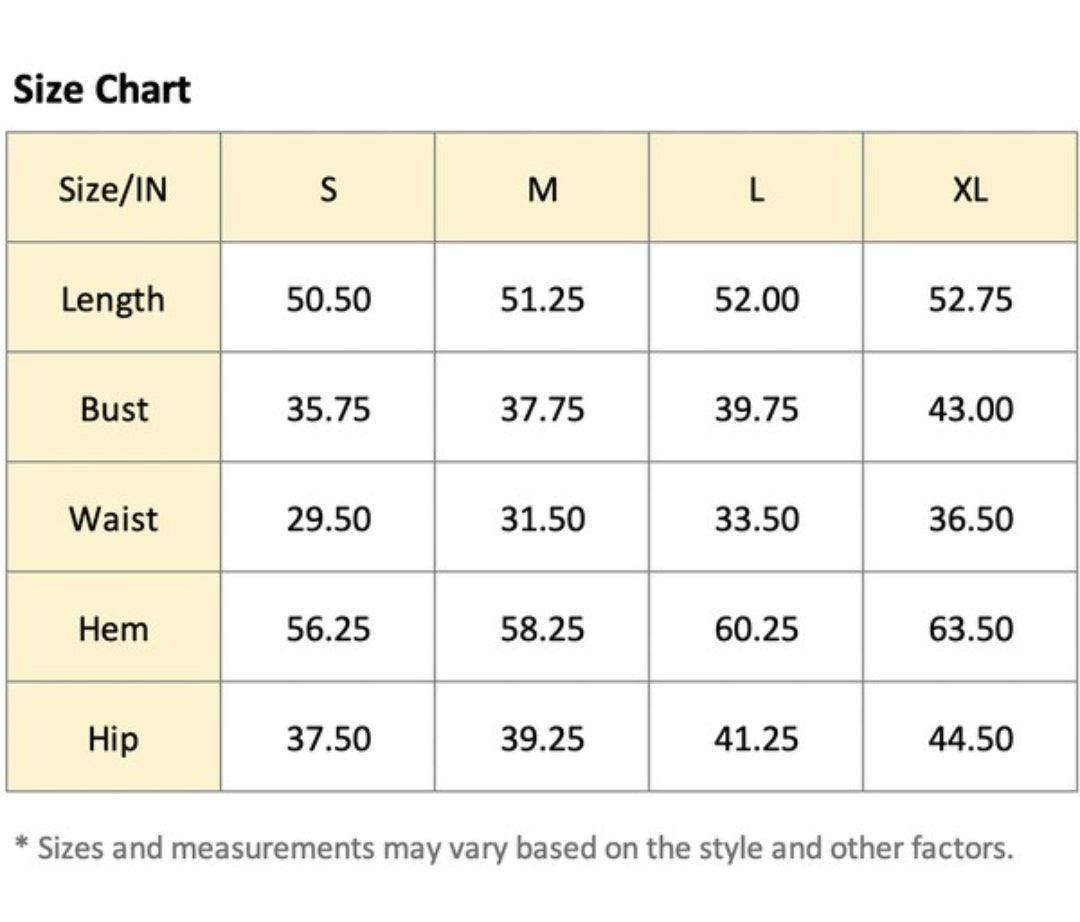
Task: Select the Length row label
Action: [x=113, y=299]
